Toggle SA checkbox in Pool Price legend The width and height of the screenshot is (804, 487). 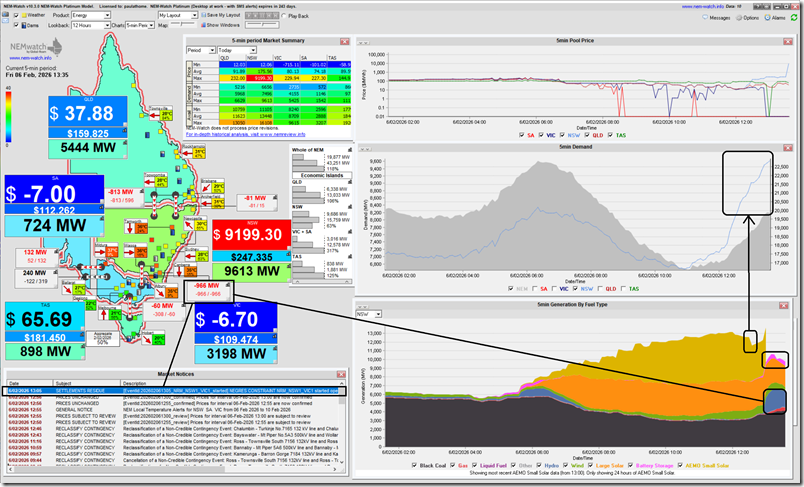pos(521,135)
